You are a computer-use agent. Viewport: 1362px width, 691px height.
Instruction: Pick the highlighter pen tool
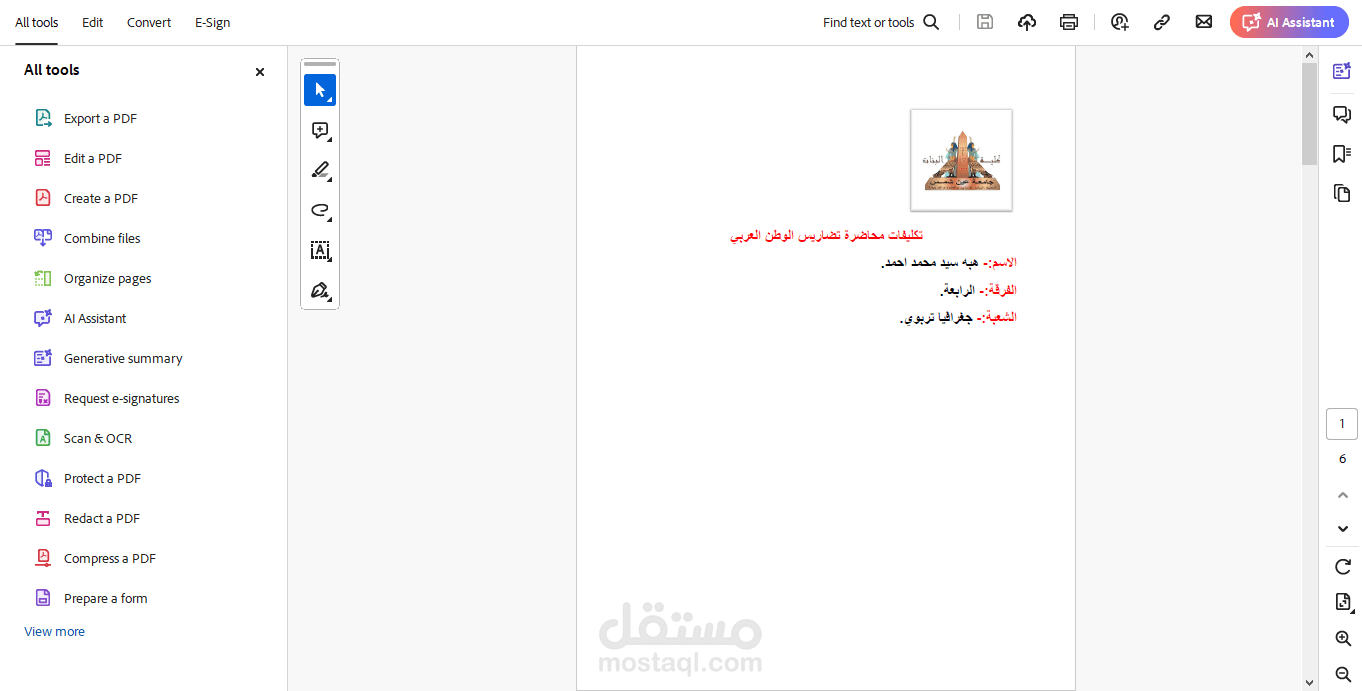[x=320, y=170]
